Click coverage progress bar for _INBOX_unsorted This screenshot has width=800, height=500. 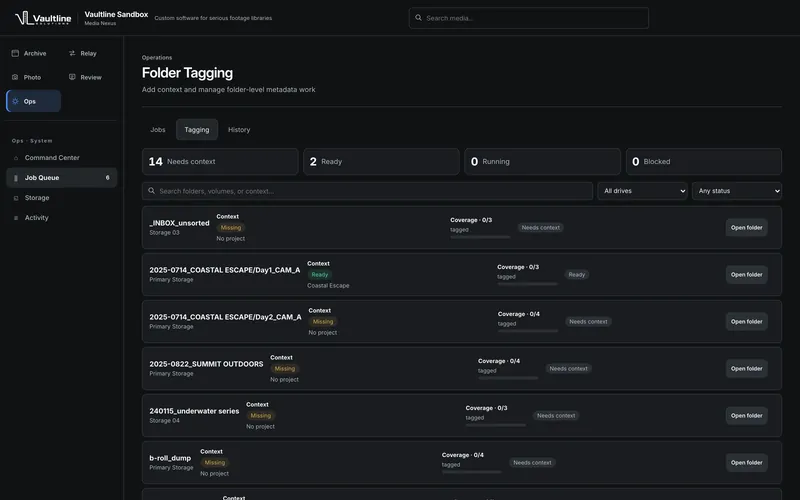point(480,237)
